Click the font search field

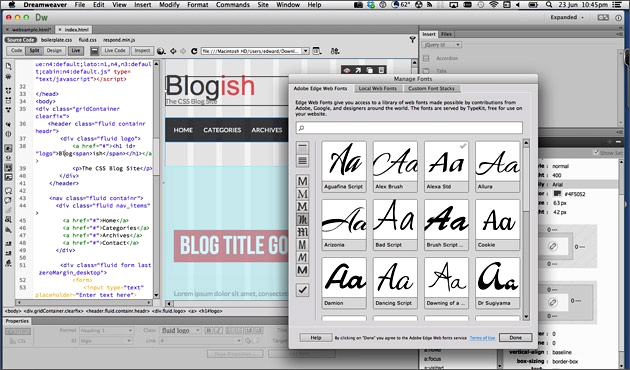tap(409, 128)
